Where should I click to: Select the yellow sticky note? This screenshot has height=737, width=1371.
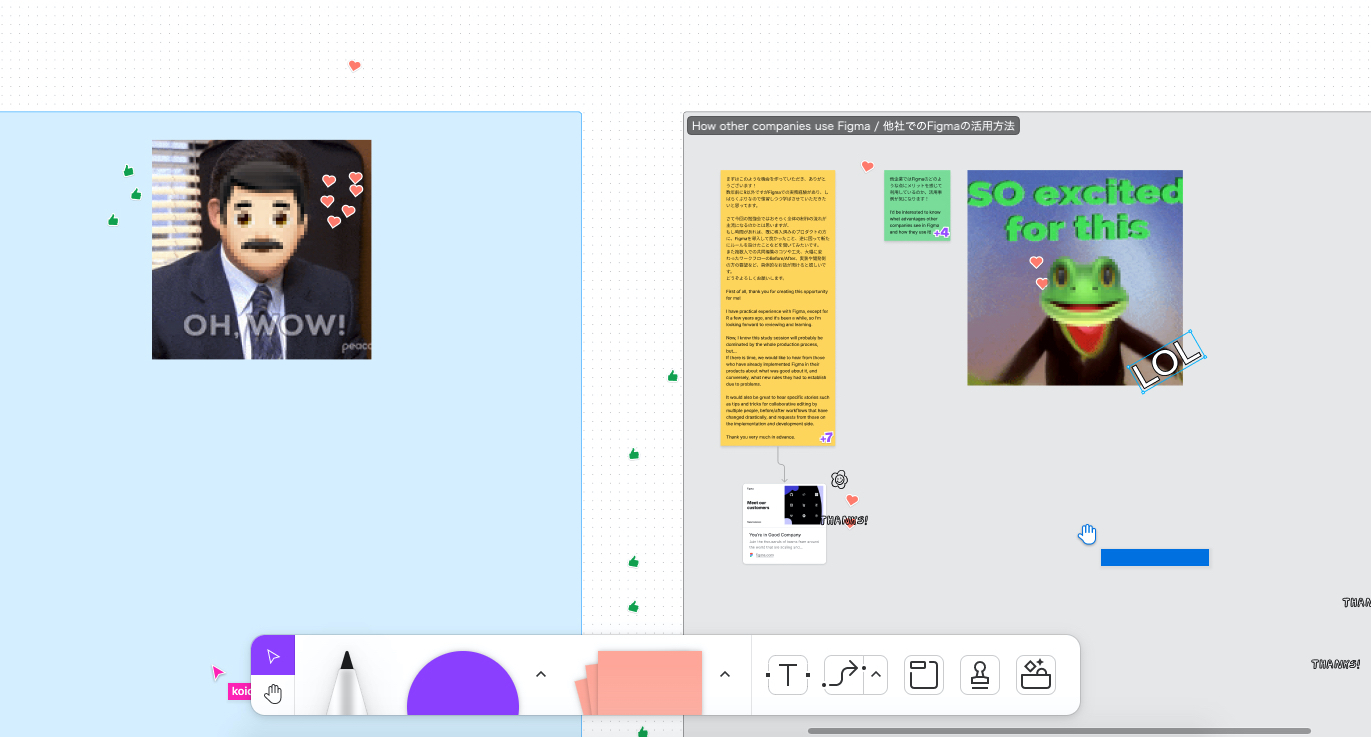tap(778, 307)
